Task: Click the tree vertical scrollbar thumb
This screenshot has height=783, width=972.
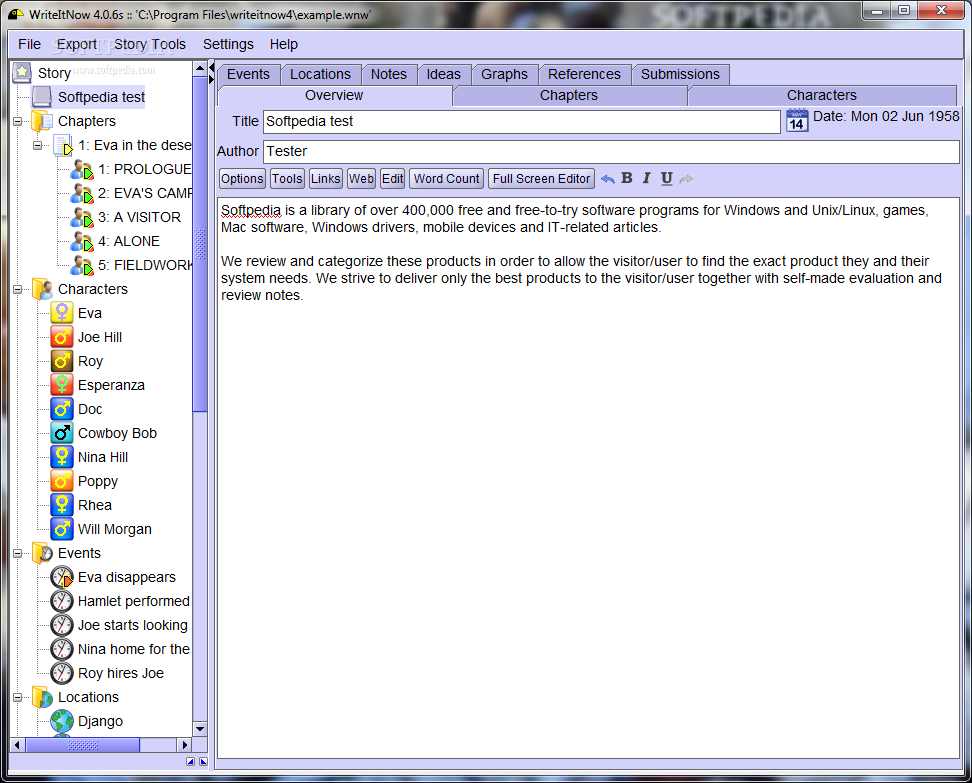Action: click(200, 244)
